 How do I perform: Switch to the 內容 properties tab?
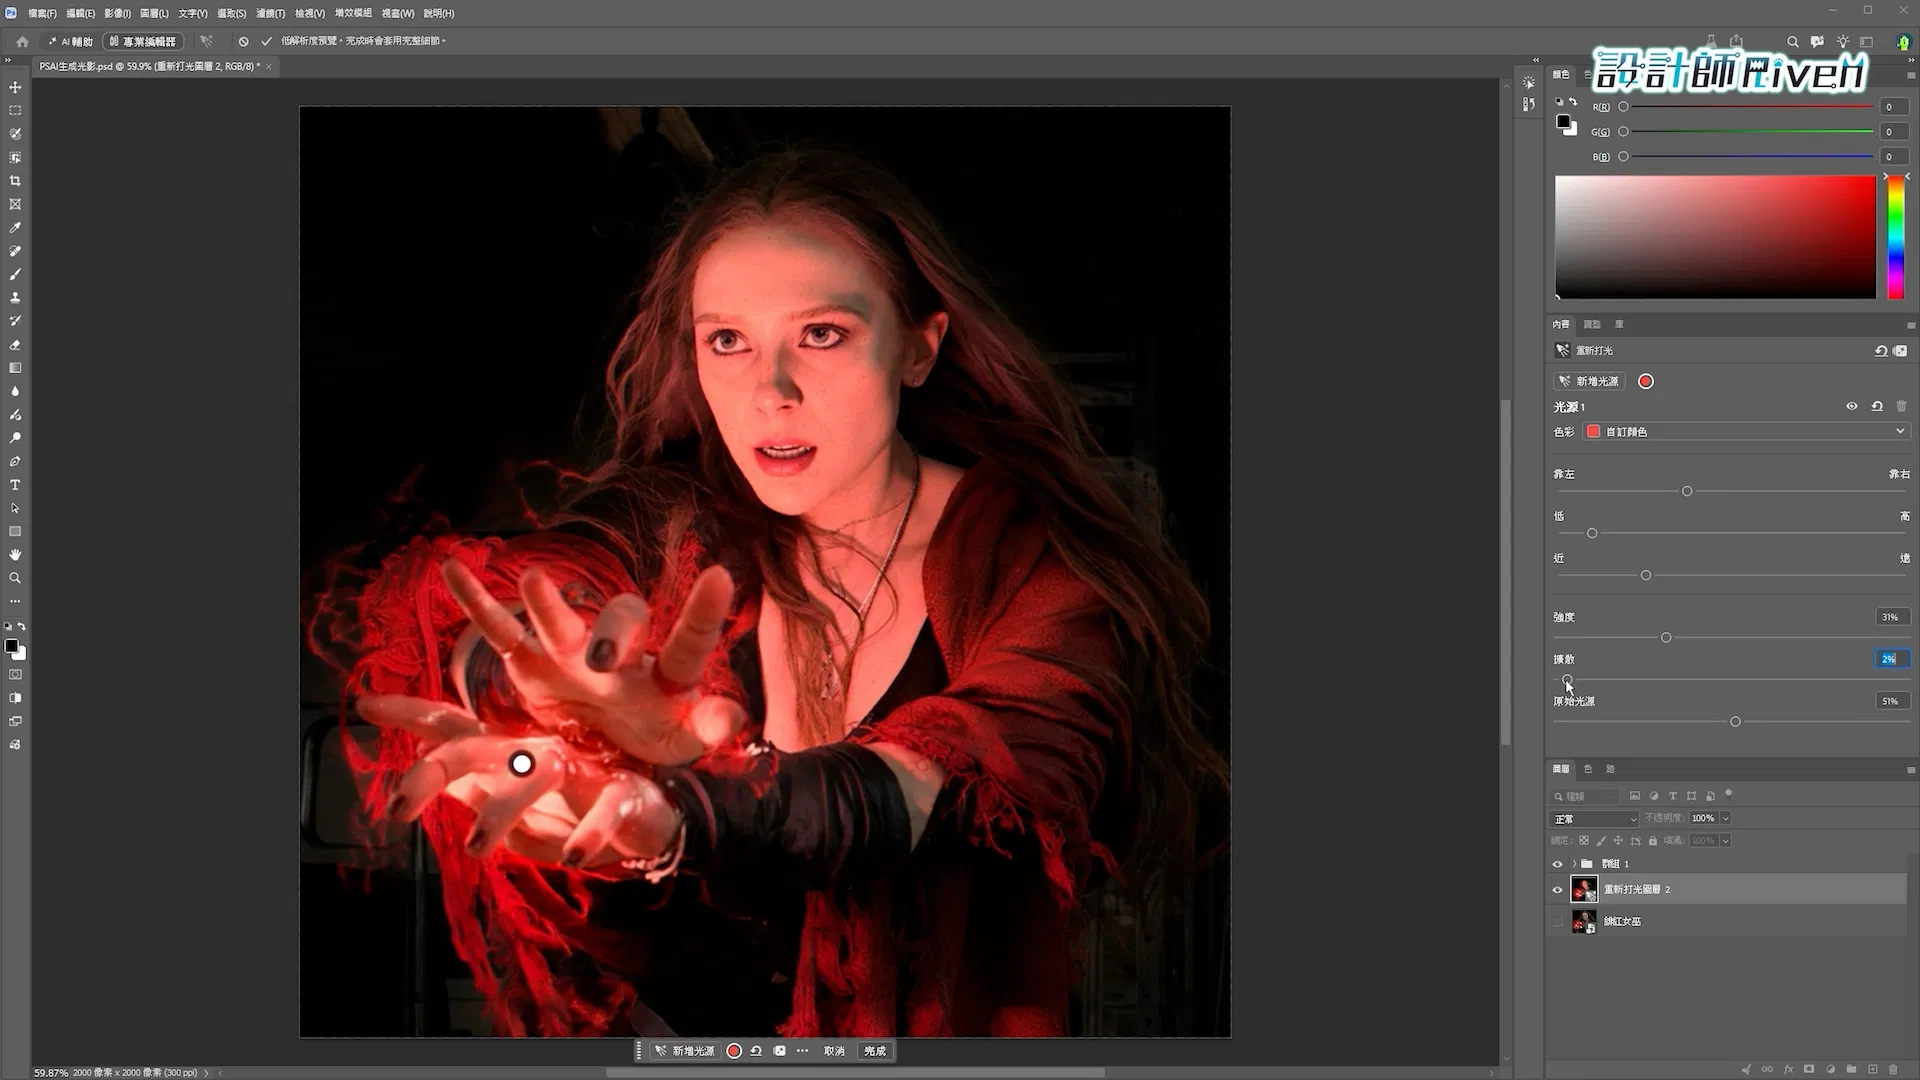click(x=1561, y=324)
